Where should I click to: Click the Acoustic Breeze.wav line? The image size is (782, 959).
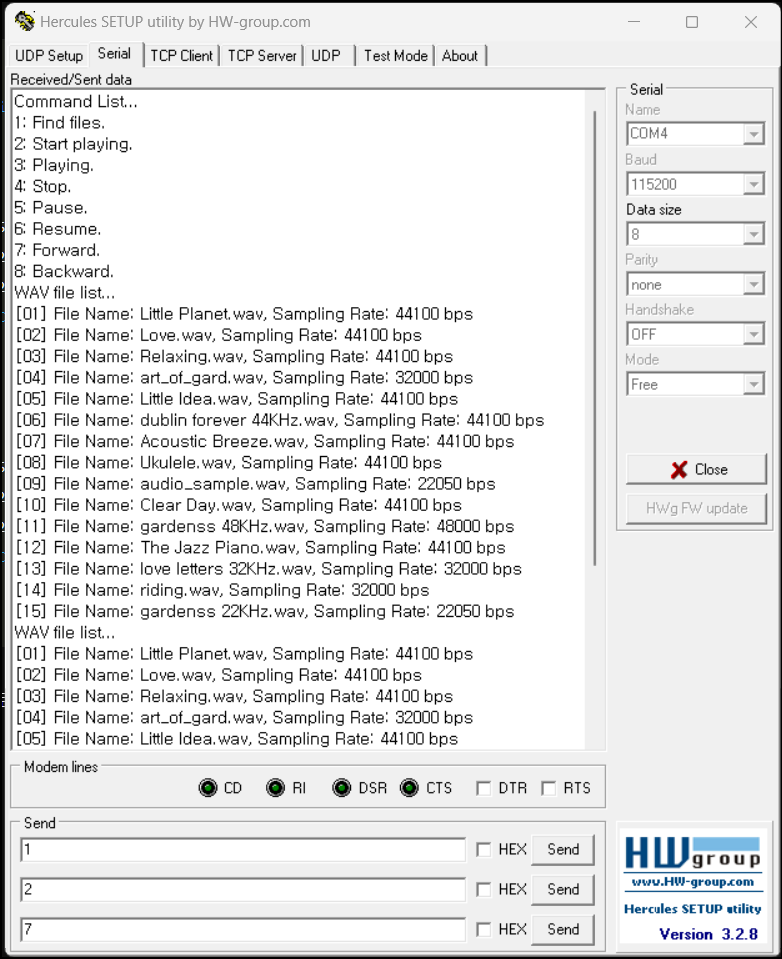(265, 442)
